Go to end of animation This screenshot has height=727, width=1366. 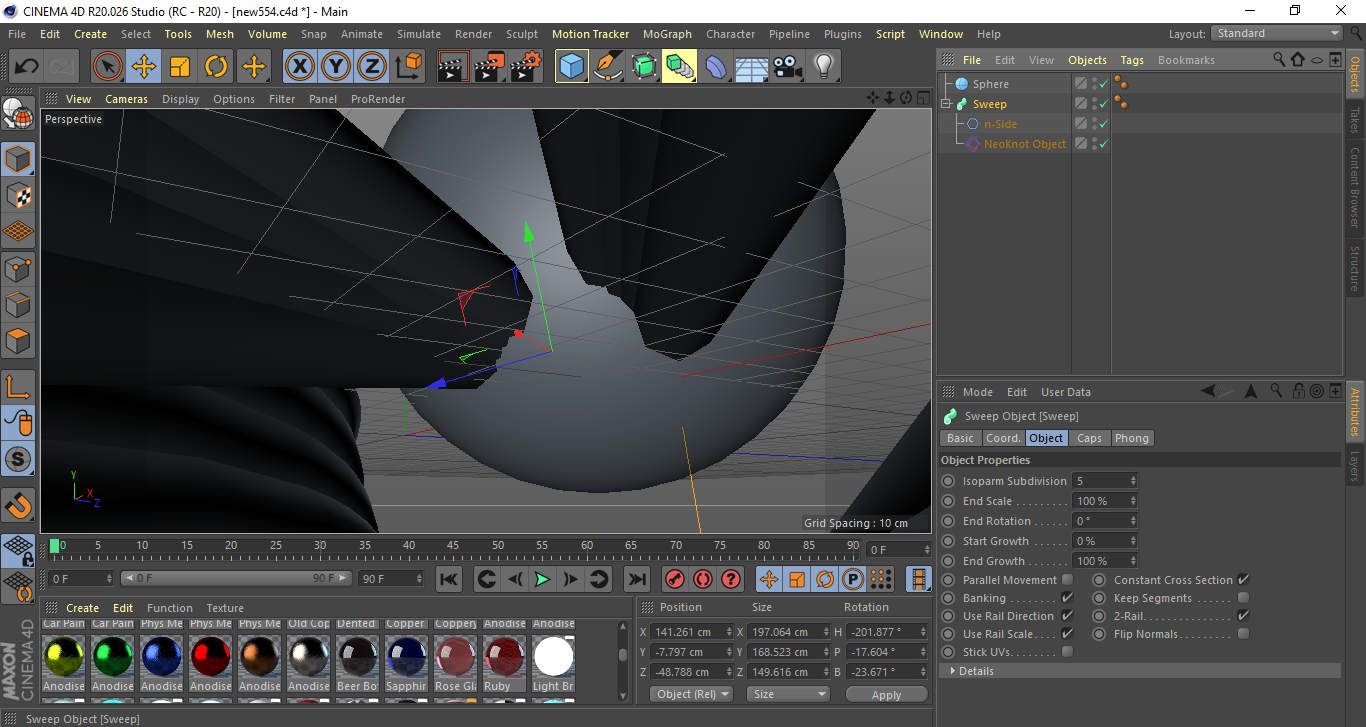[x=637, y=579]
